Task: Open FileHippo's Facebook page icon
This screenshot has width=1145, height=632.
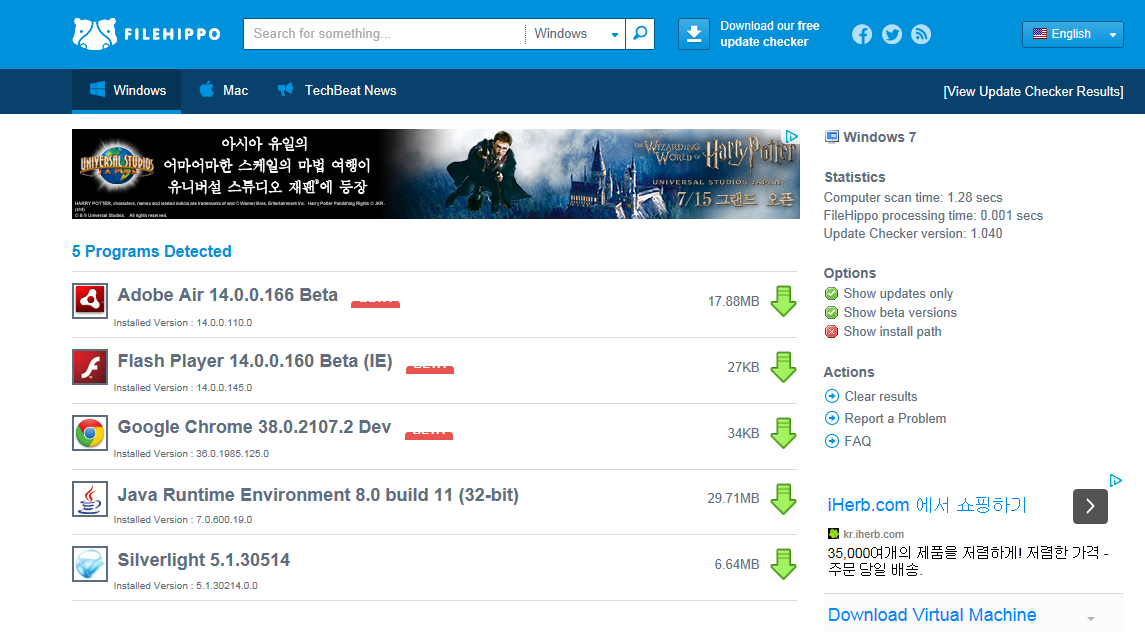Action: pos(862,34)
